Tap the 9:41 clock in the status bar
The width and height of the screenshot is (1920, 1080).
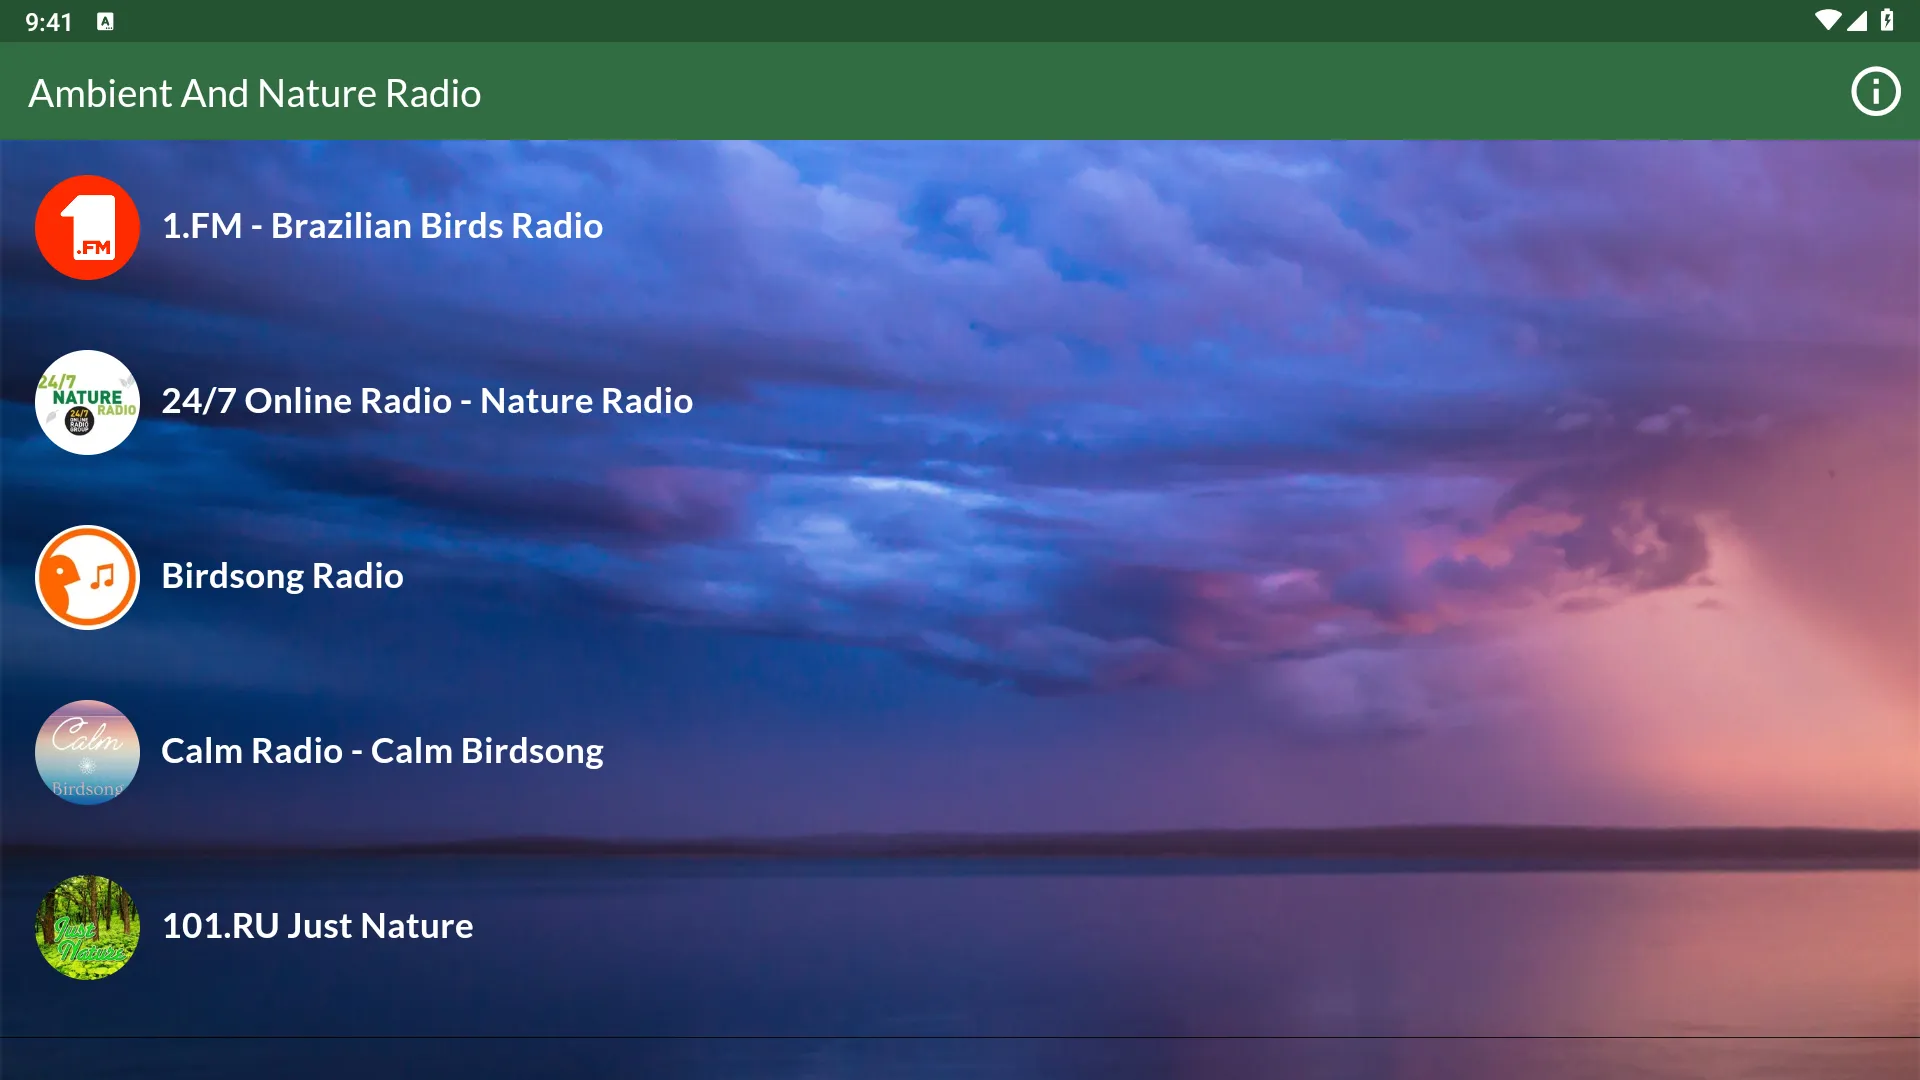click(48, 21)
